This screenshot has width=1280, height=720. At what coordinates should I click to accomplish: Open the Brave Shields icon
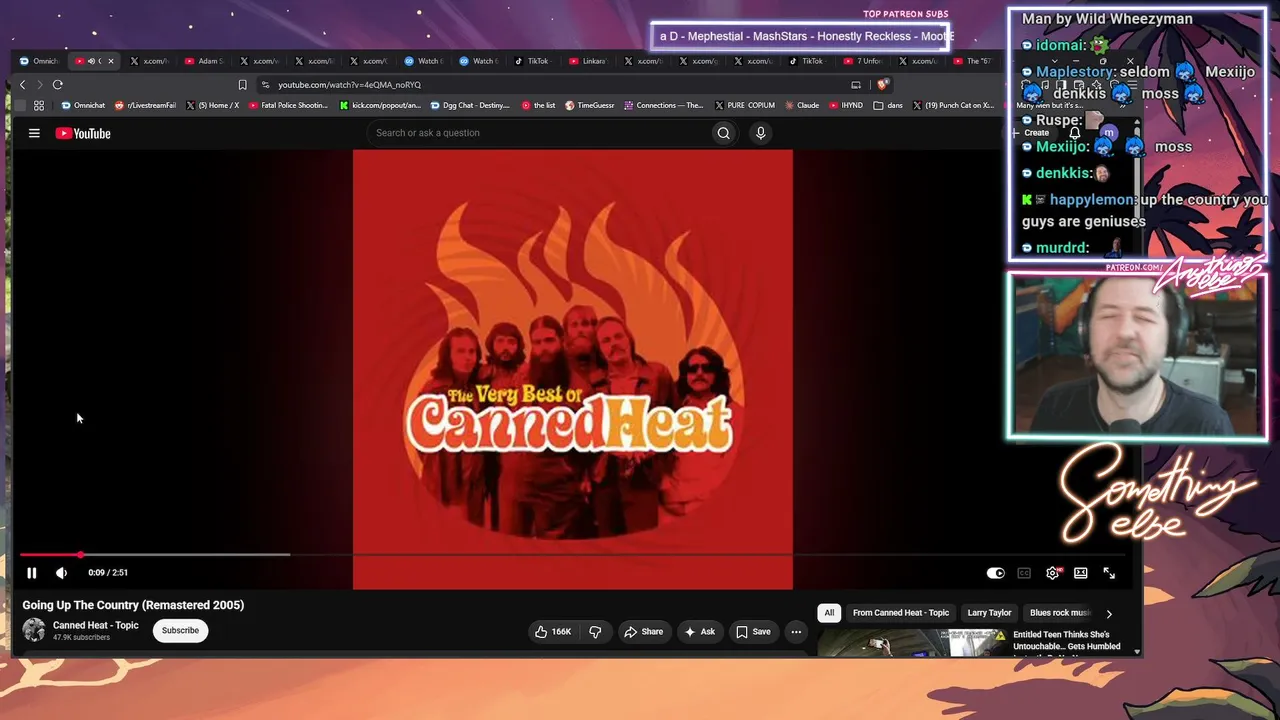click(882, 85)
